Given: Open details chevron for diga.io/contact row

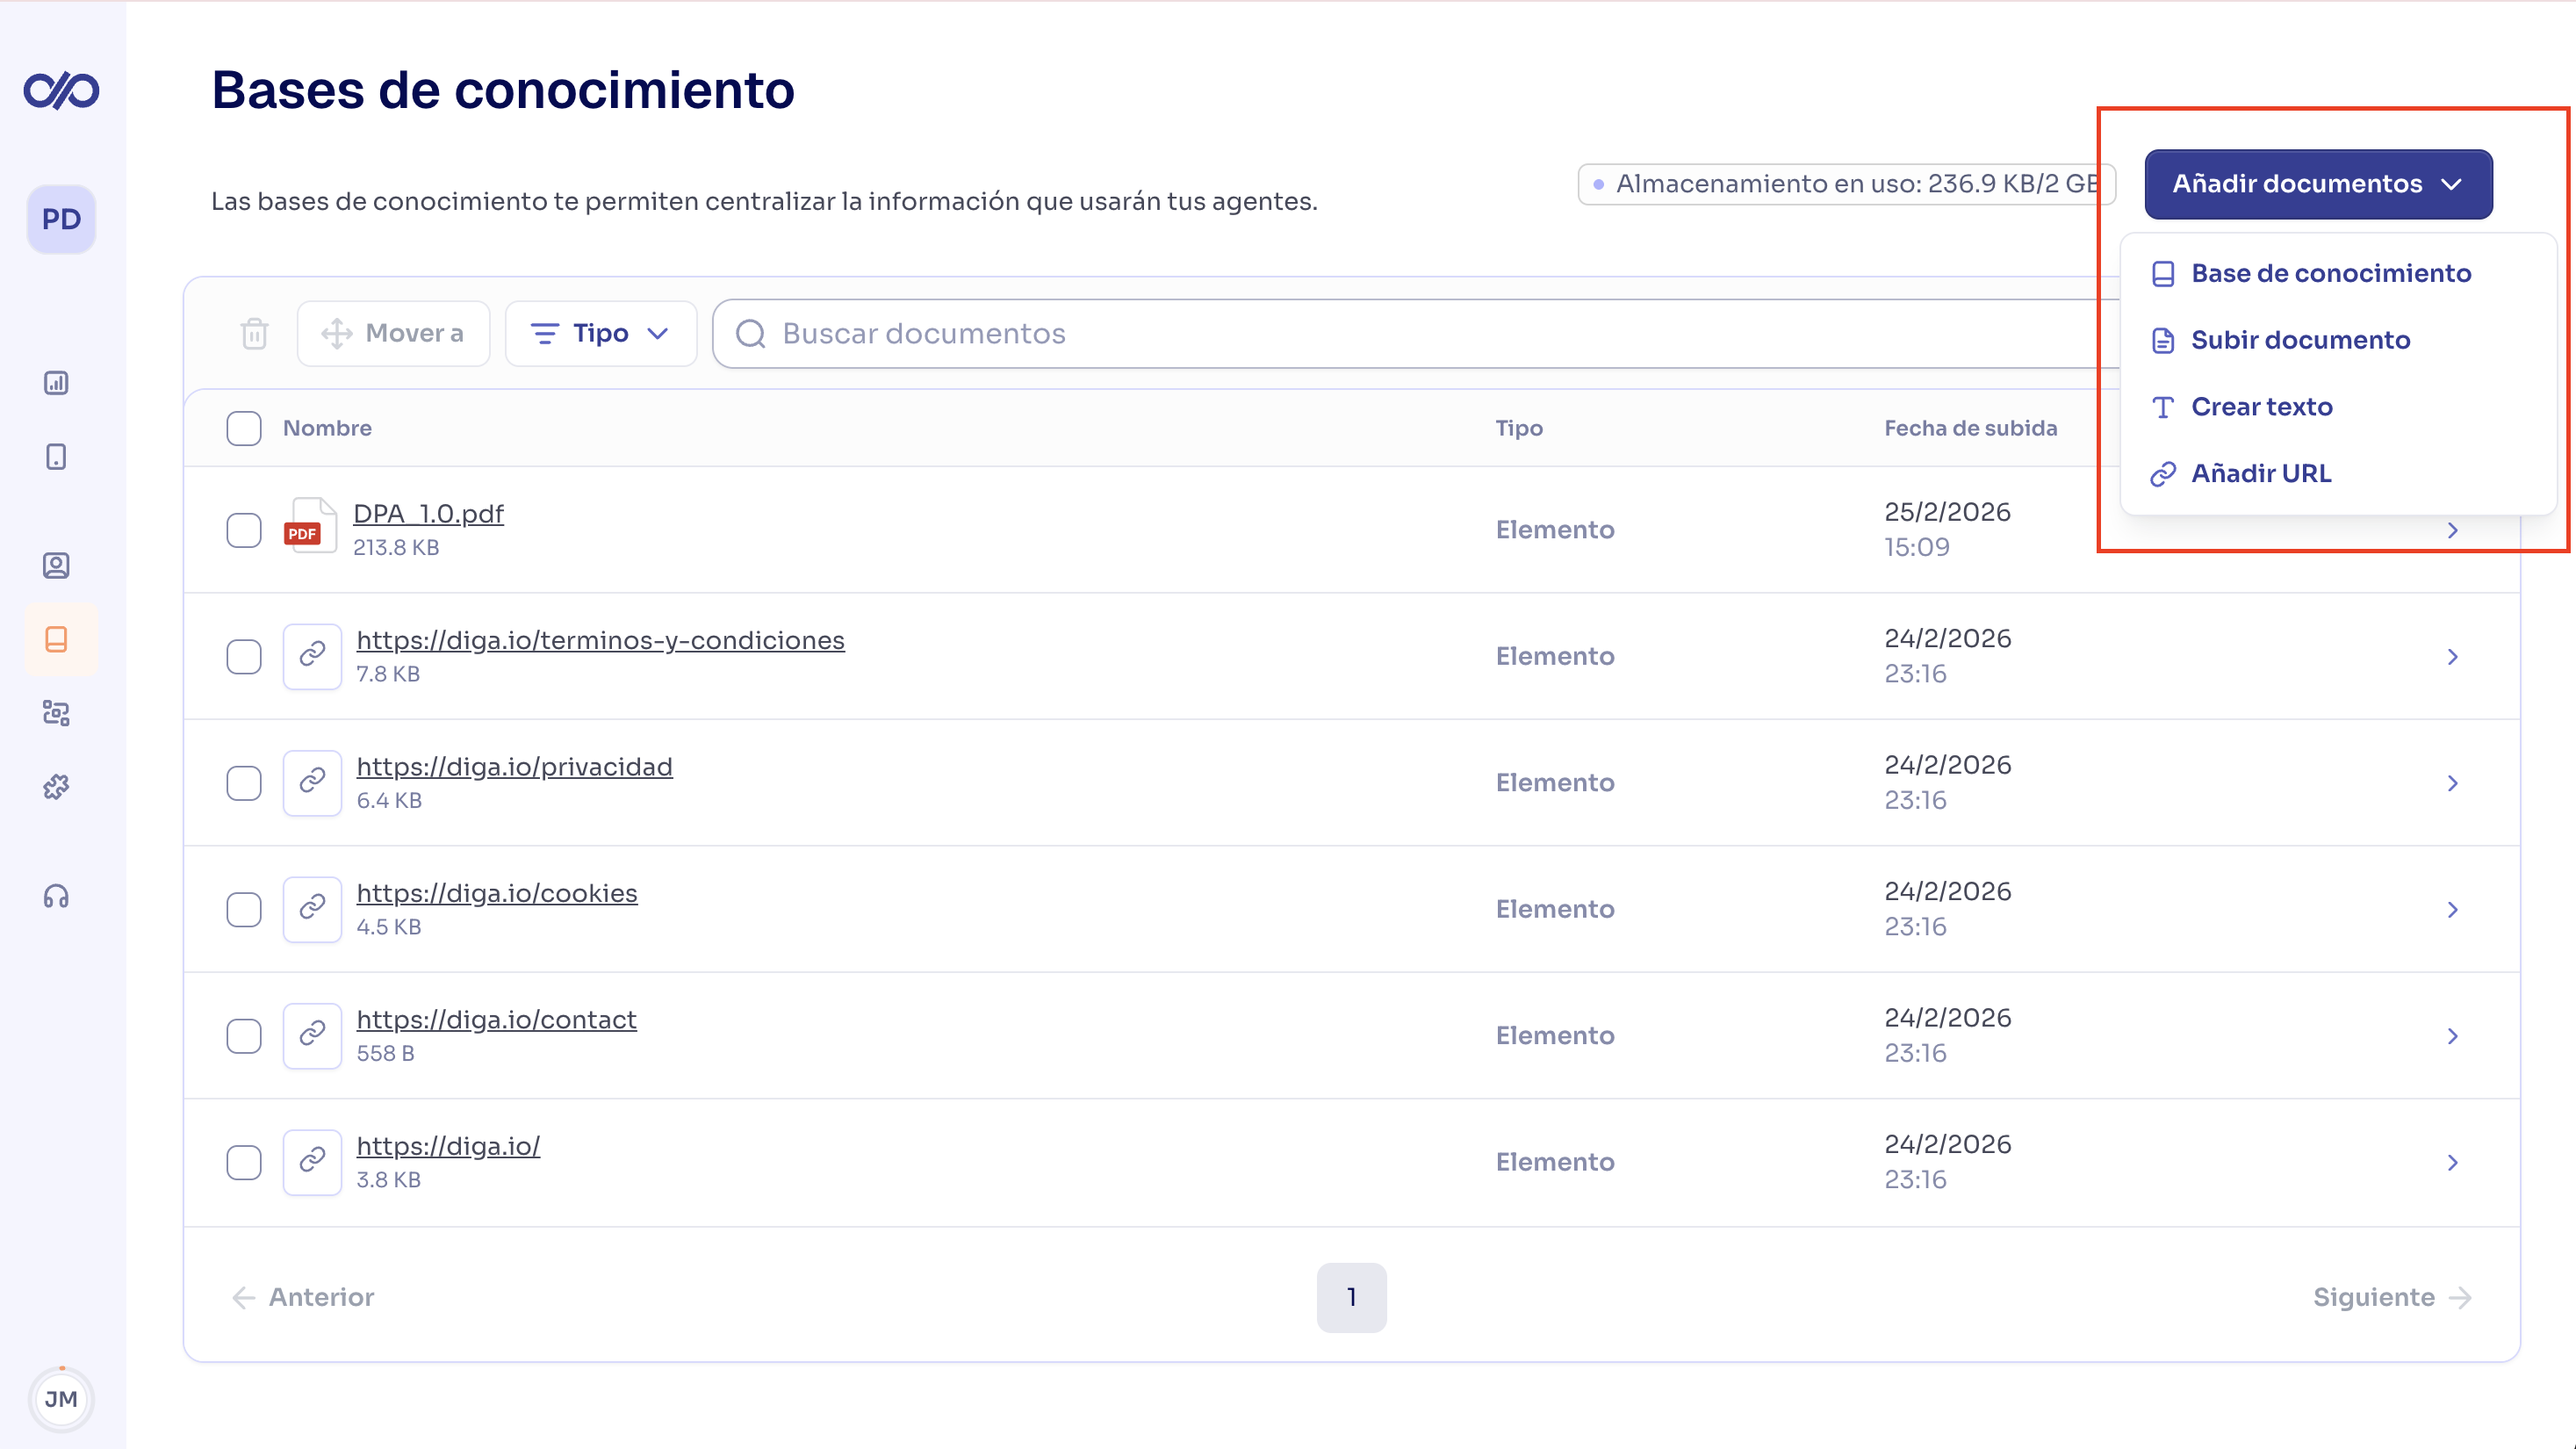Looking at the screenshot, I should (x=2452, y=1036).
